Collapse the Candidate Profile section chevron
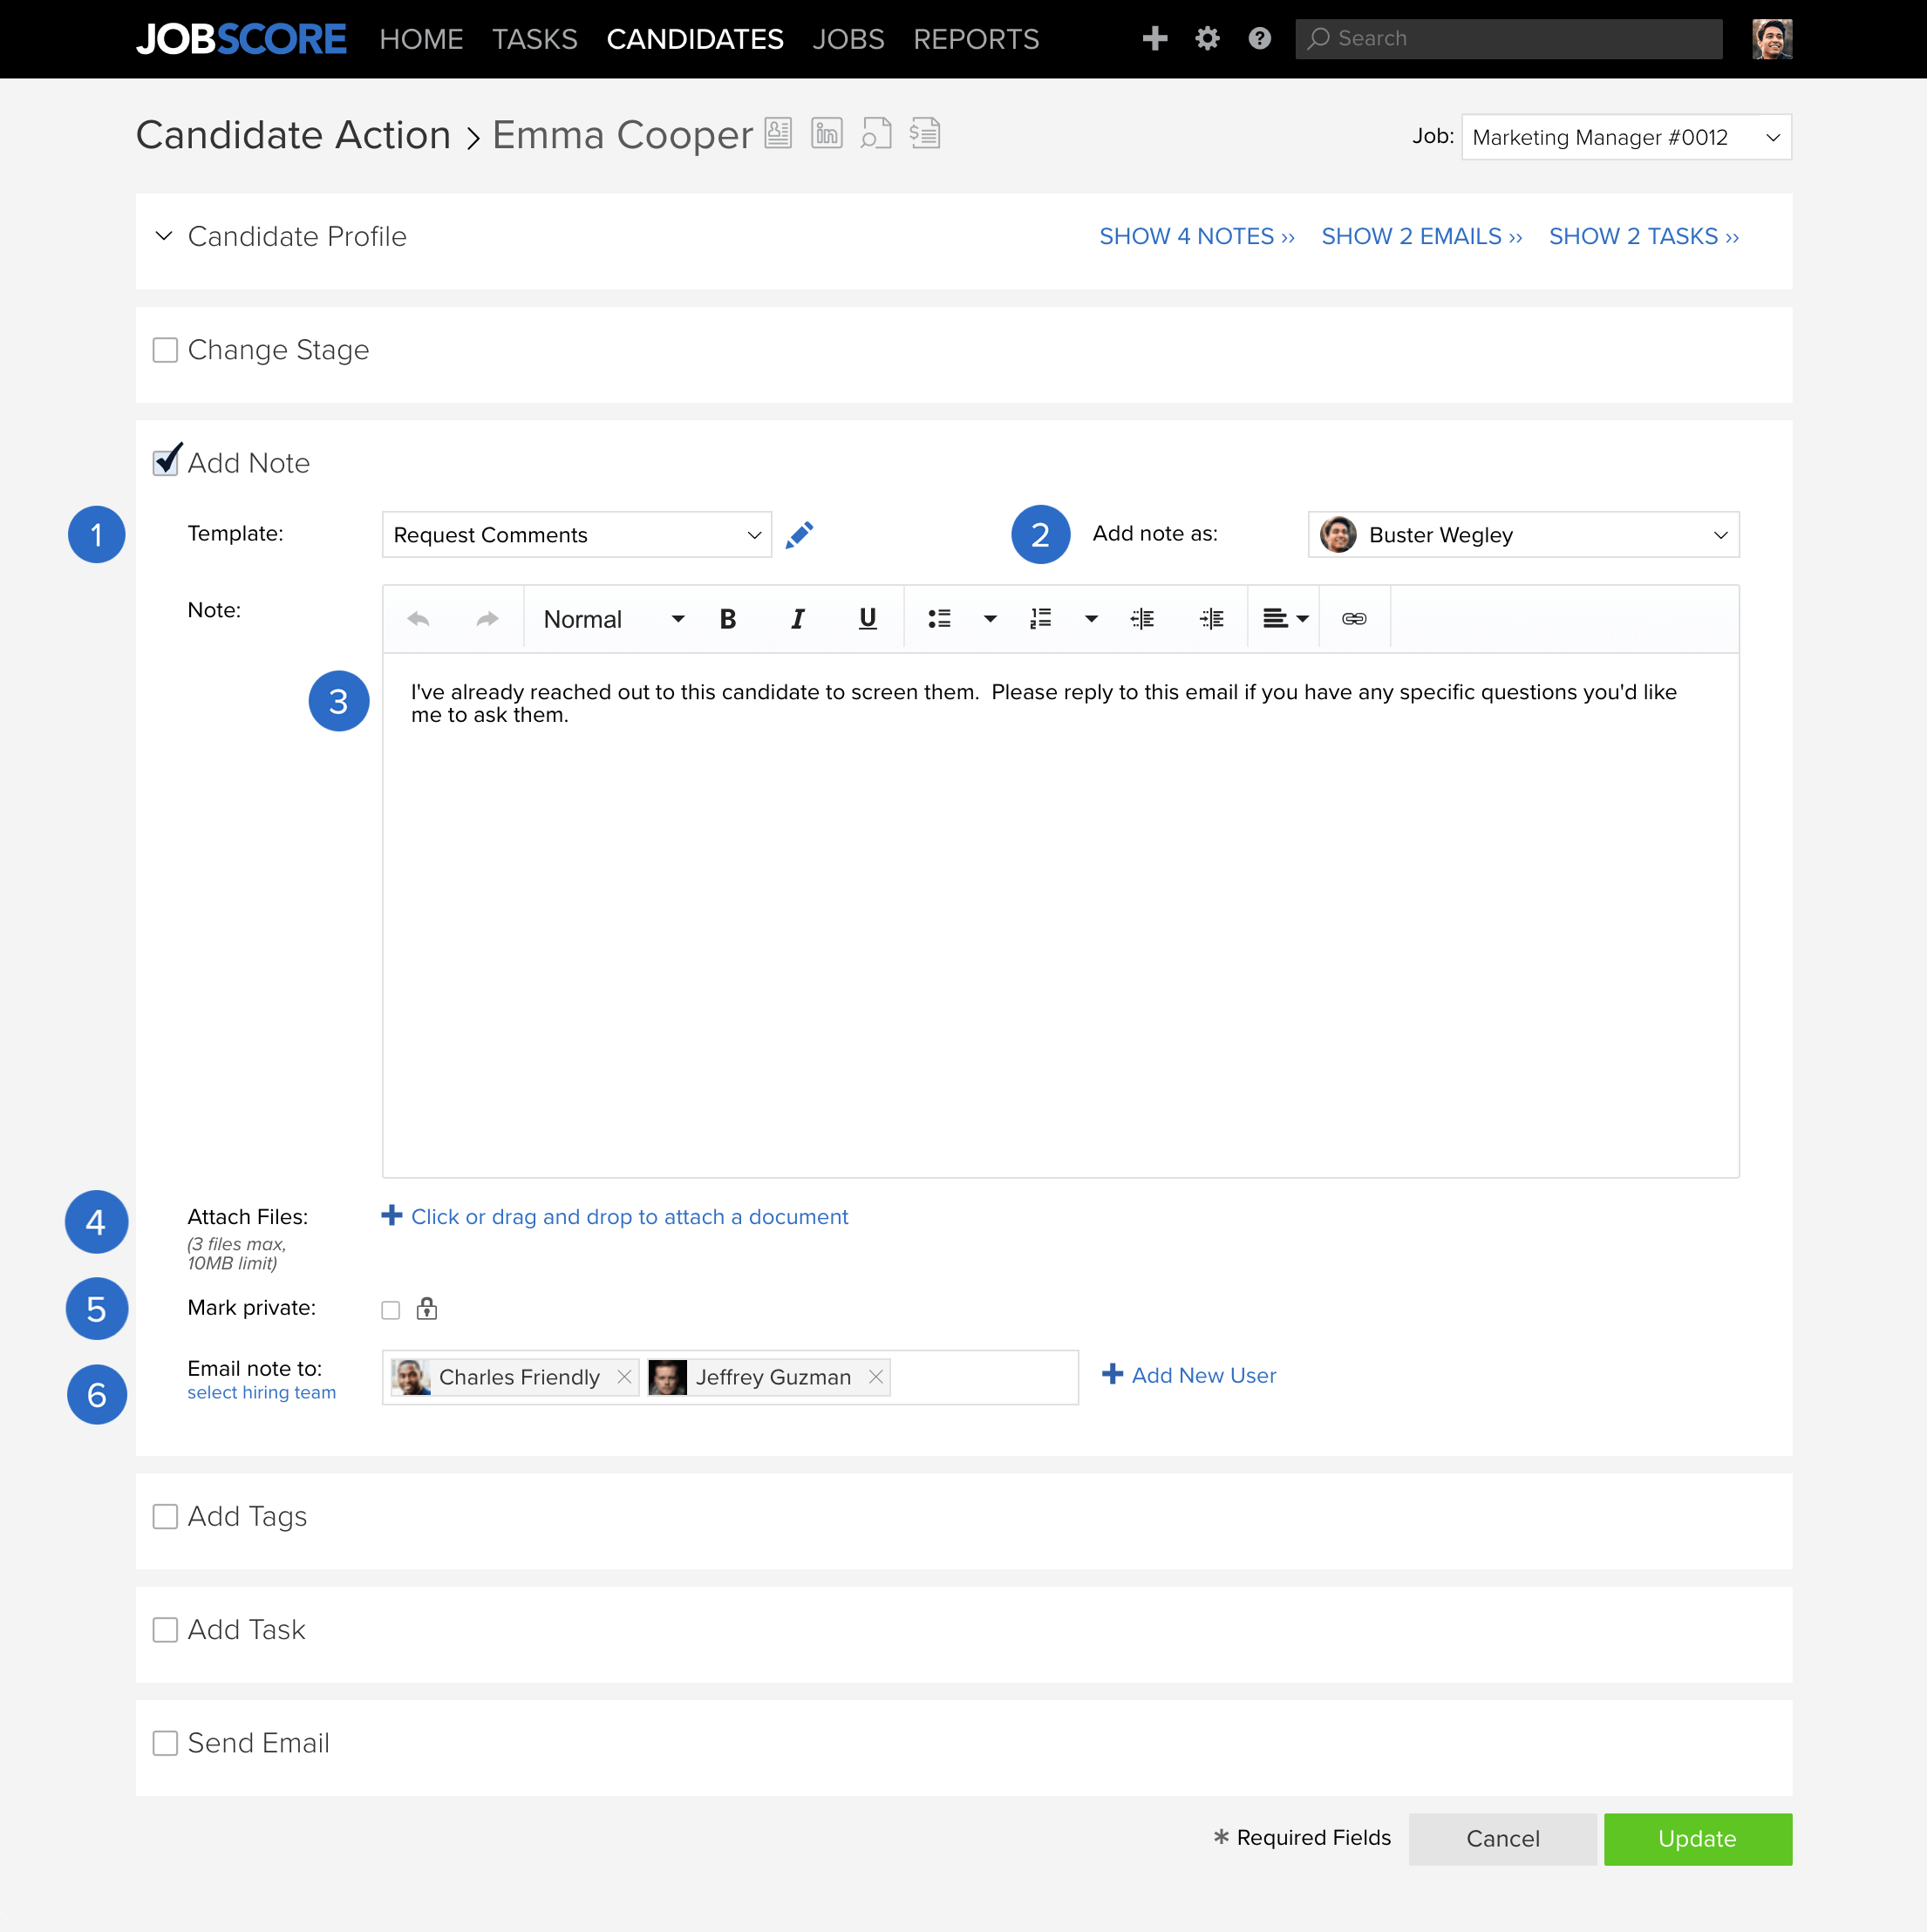This screenshot has width=1927, height=1932. [x=164, y=236]
